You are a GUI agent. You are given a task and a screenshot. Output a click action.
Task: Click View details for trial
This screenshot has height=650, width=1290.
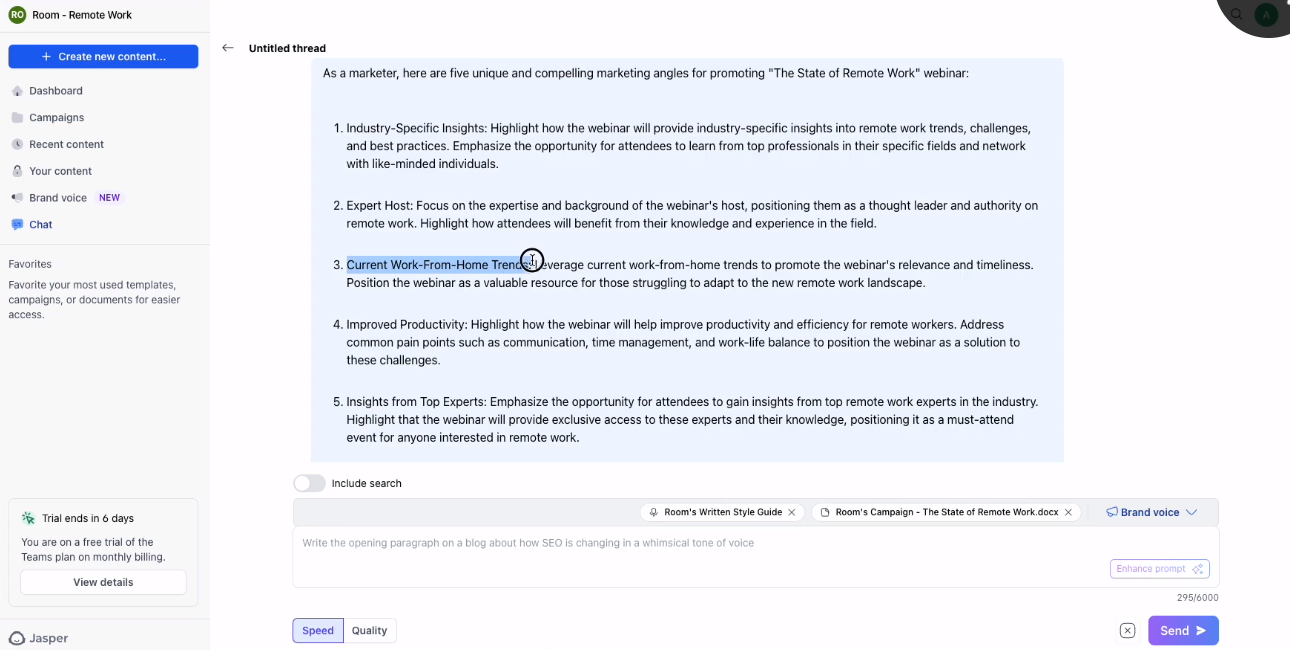[x=103, y=582]
